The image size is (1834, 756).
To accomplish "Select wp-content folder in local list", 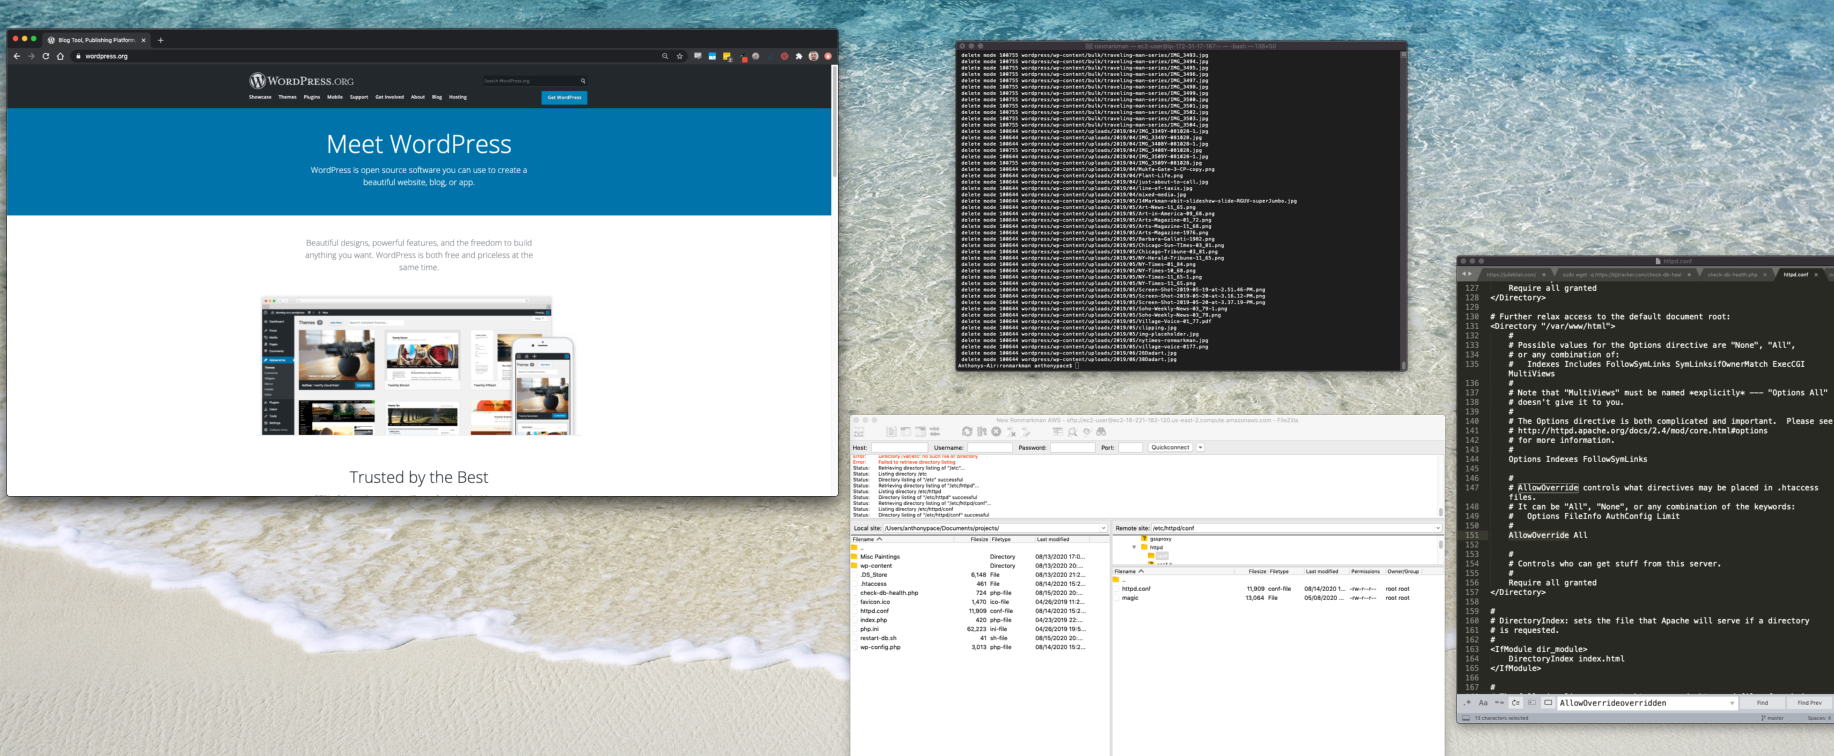I will point(876,566).
